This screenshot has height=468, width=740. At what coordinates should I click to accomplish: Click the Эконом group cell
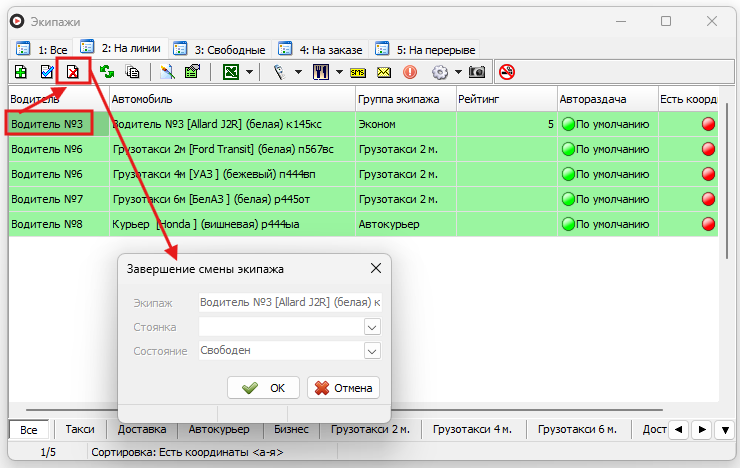pos(406,124)
